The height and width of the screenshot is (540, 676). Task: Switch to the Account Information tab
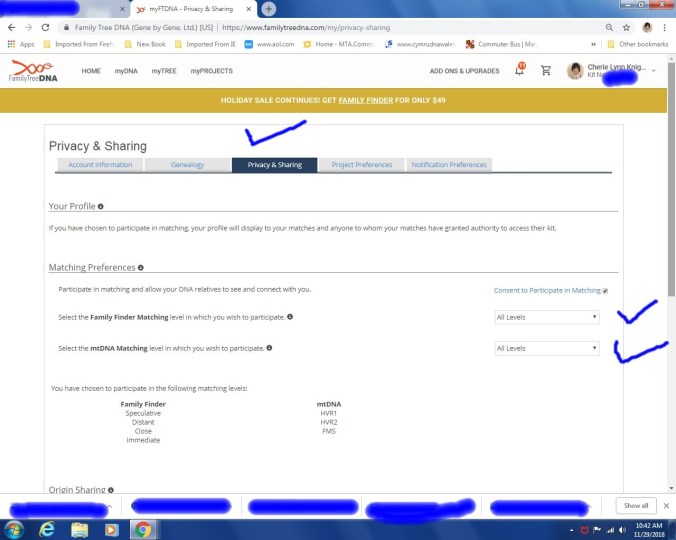tap(100, 165)
